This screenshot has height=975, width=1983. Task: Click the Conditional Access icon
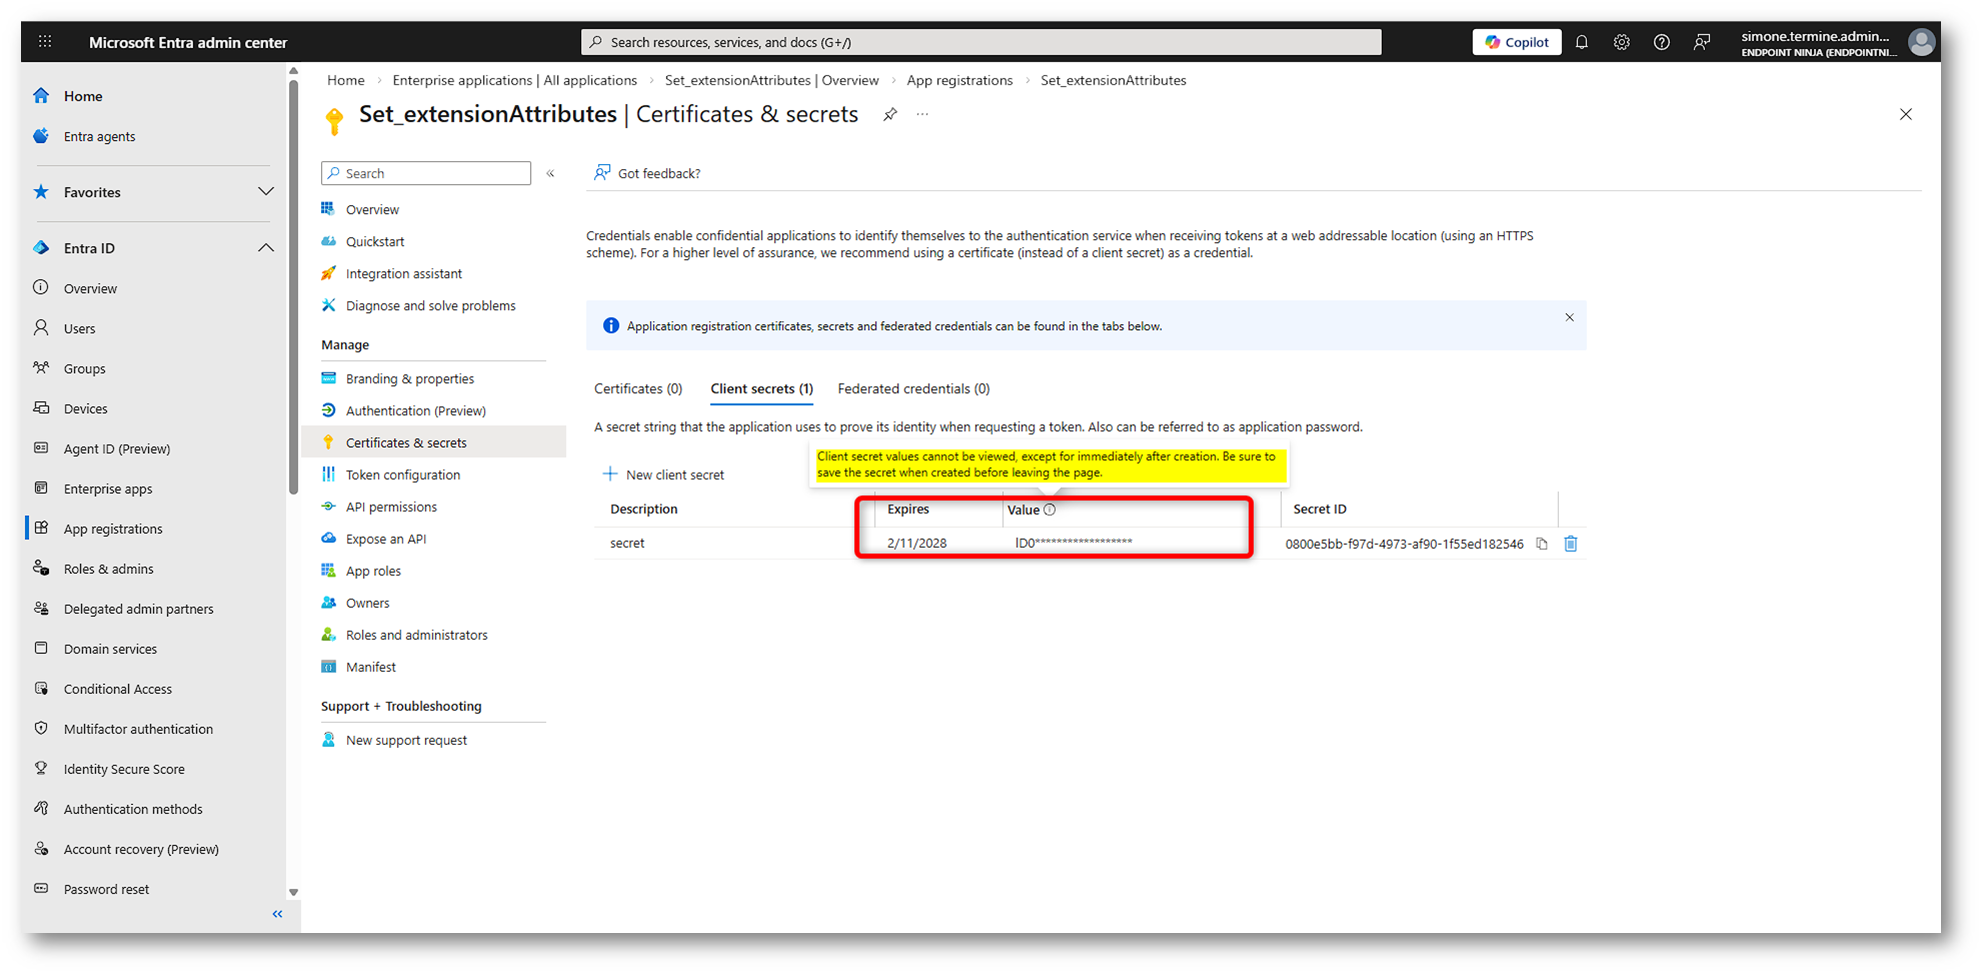(x=41, y=688)
